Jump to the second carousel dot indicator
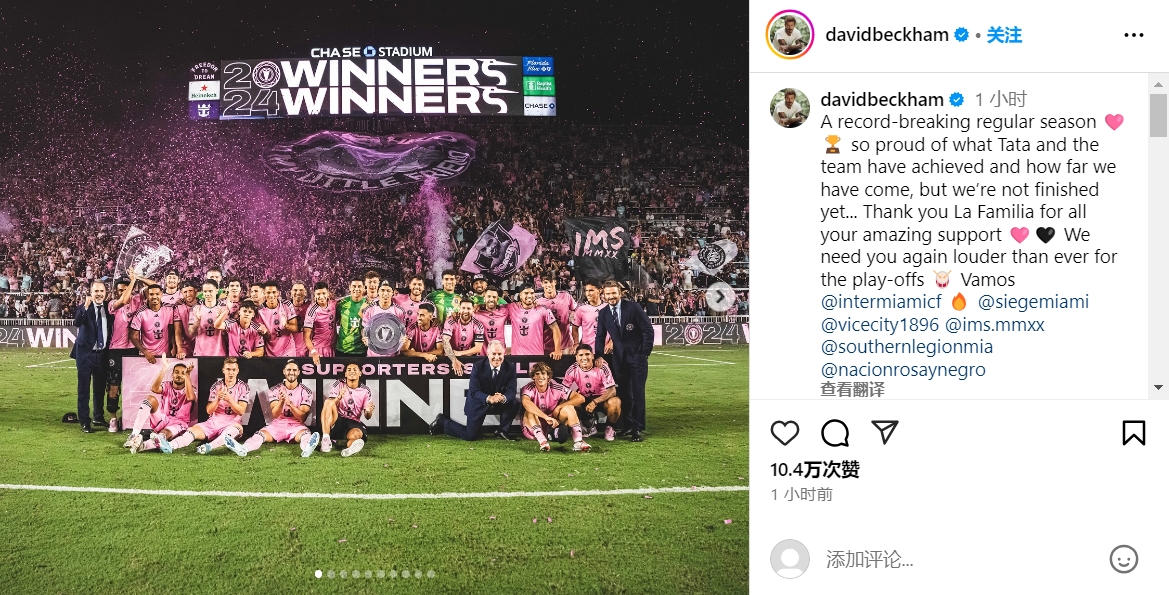Viewport: 1169px width, 595px height. tap(331, 574)
